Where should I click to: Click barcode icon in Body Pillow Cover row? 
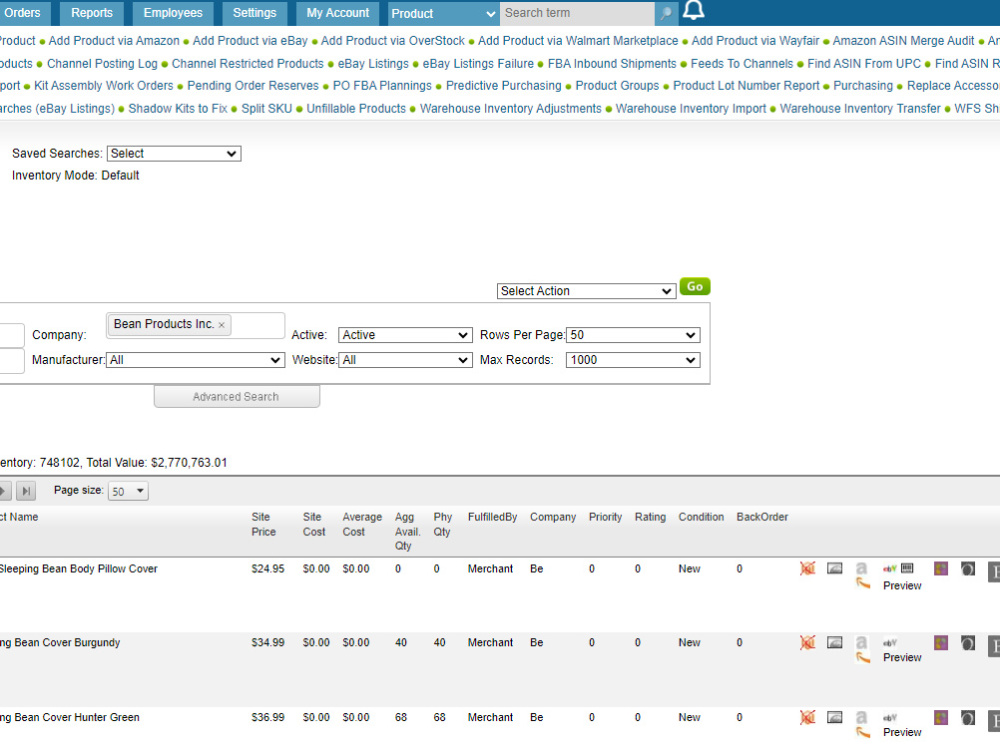click(x=907, y=568)
